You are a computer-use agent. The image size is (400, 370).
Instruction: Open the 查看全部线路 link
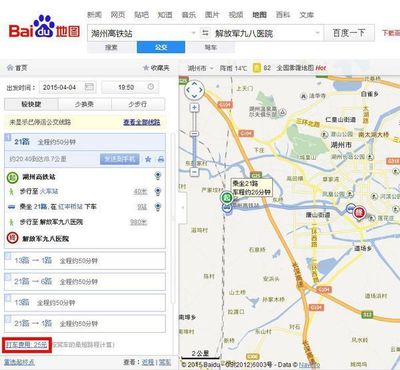[x=142, y=122]
